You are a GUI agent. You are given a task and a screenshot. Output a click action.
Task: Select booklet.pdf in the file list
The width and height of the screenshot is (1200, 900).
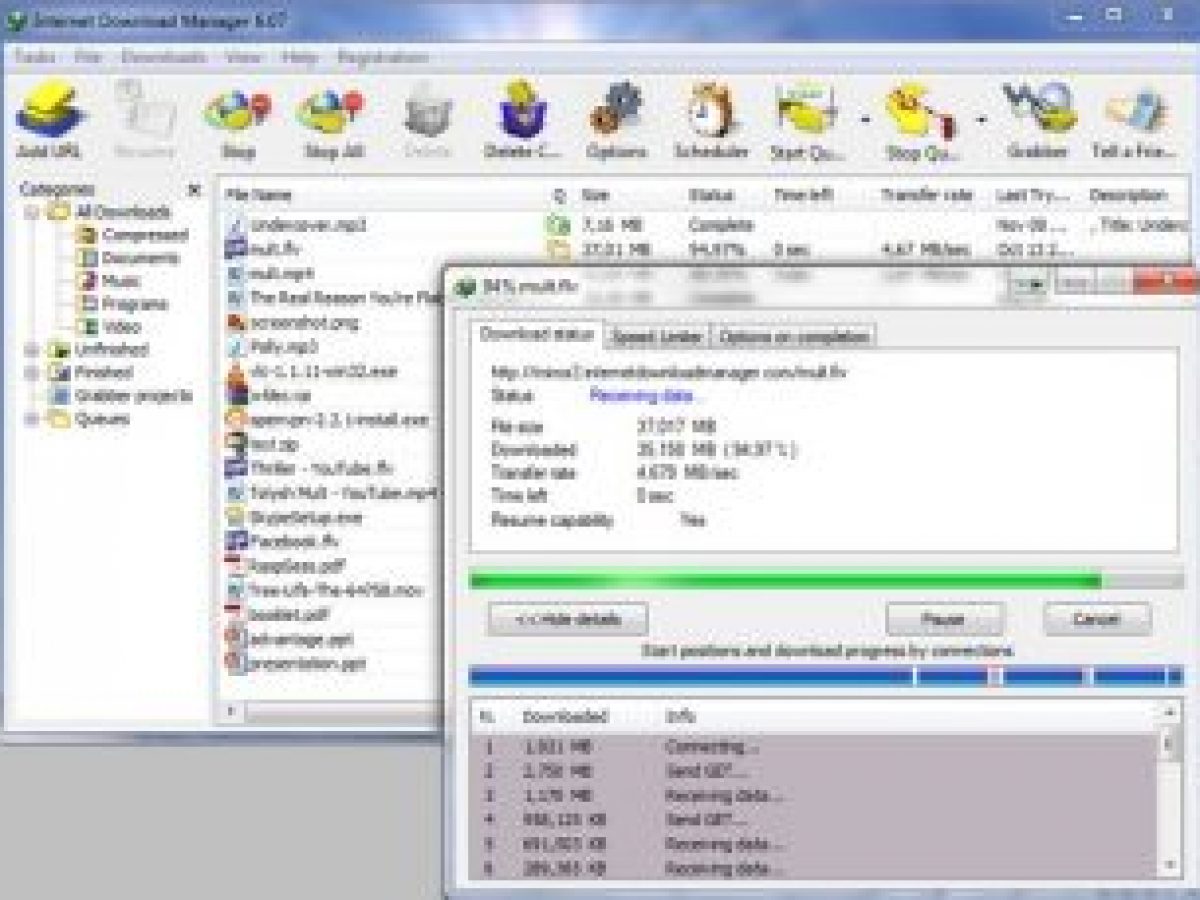point(289,614)
